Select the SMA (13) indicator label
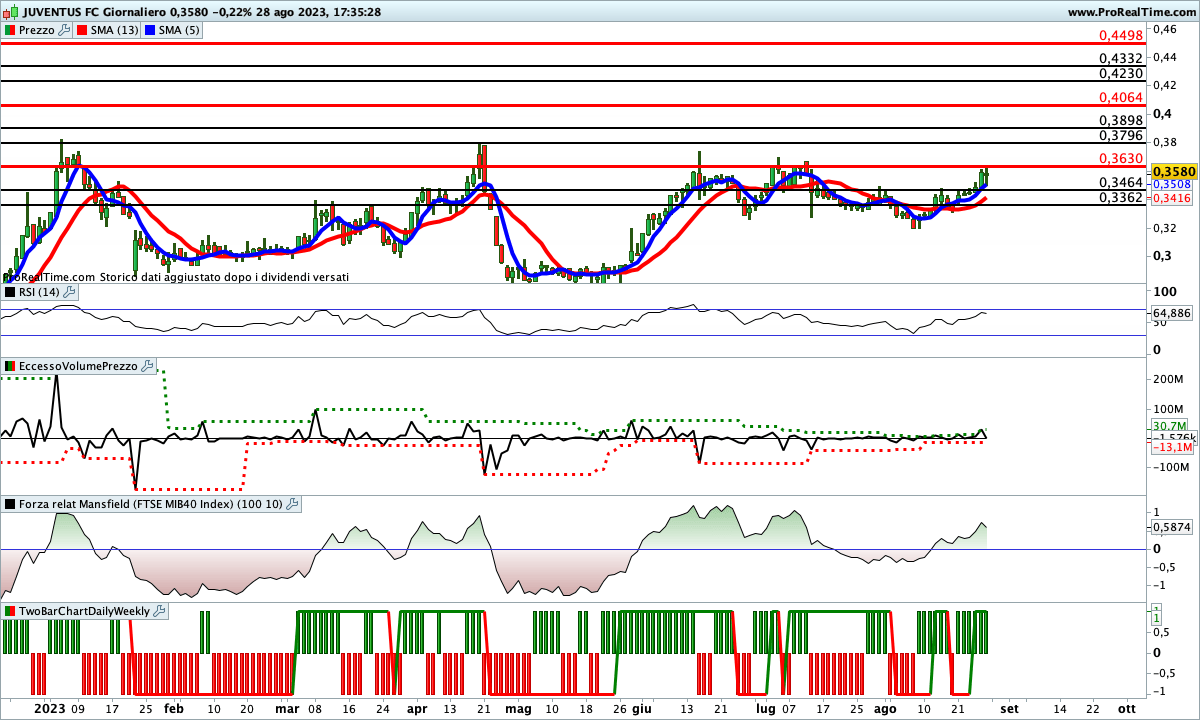 115,31
